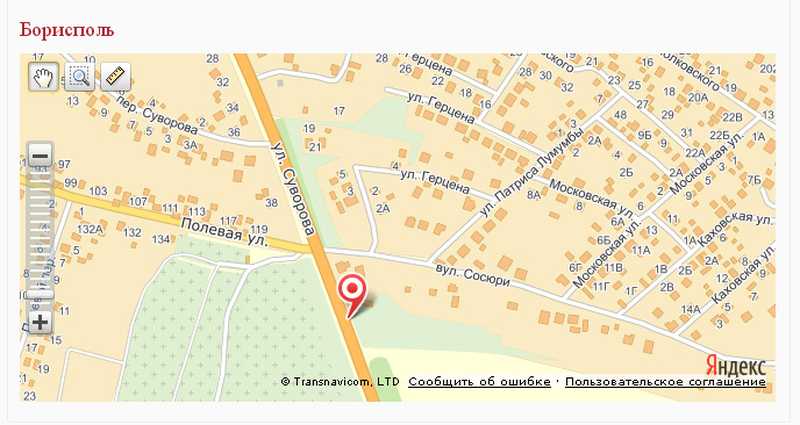Open the Пользовательское соглашение link

point(665,382)
